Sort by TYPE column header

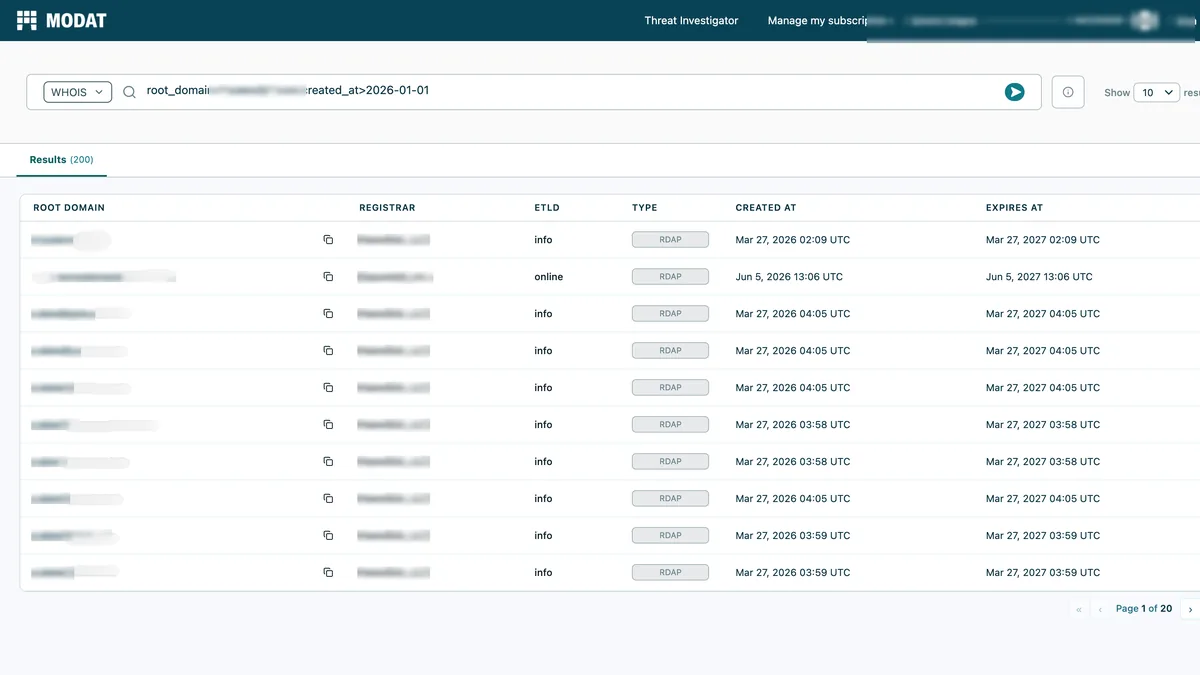[x=645, y=208]
